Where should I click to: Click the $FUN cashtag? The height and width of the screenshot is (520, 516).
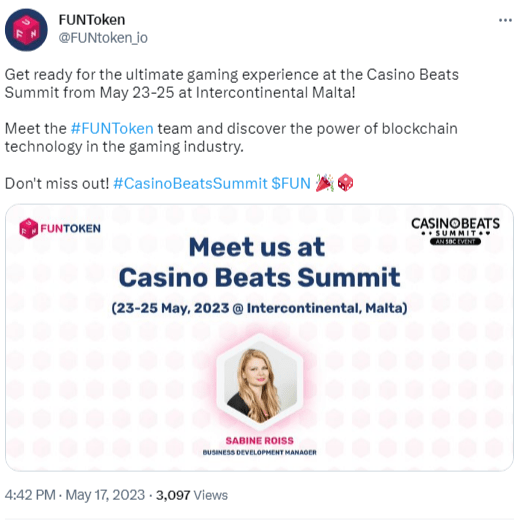click(291, 183)
